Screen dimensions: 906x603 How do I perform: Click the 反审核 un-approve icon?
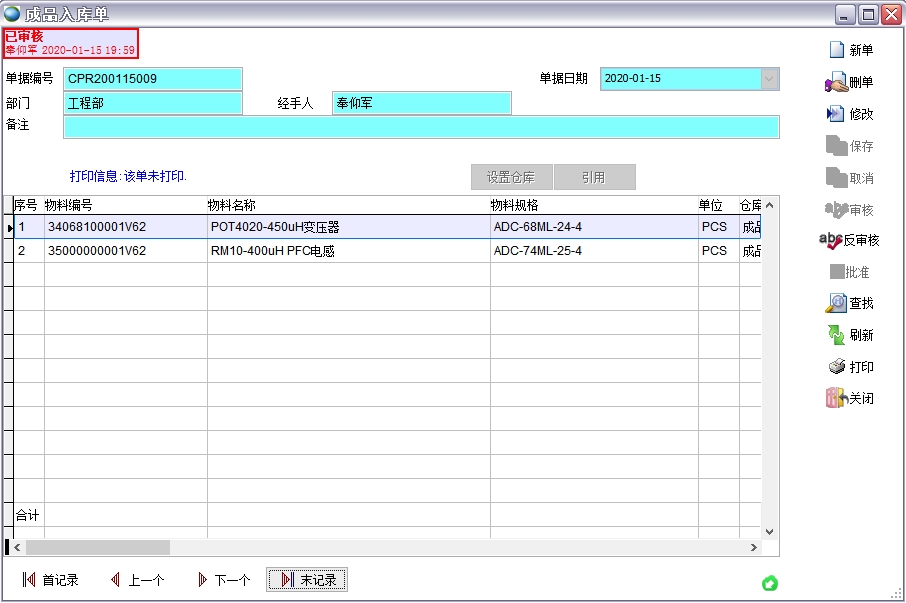coord(831,240)
